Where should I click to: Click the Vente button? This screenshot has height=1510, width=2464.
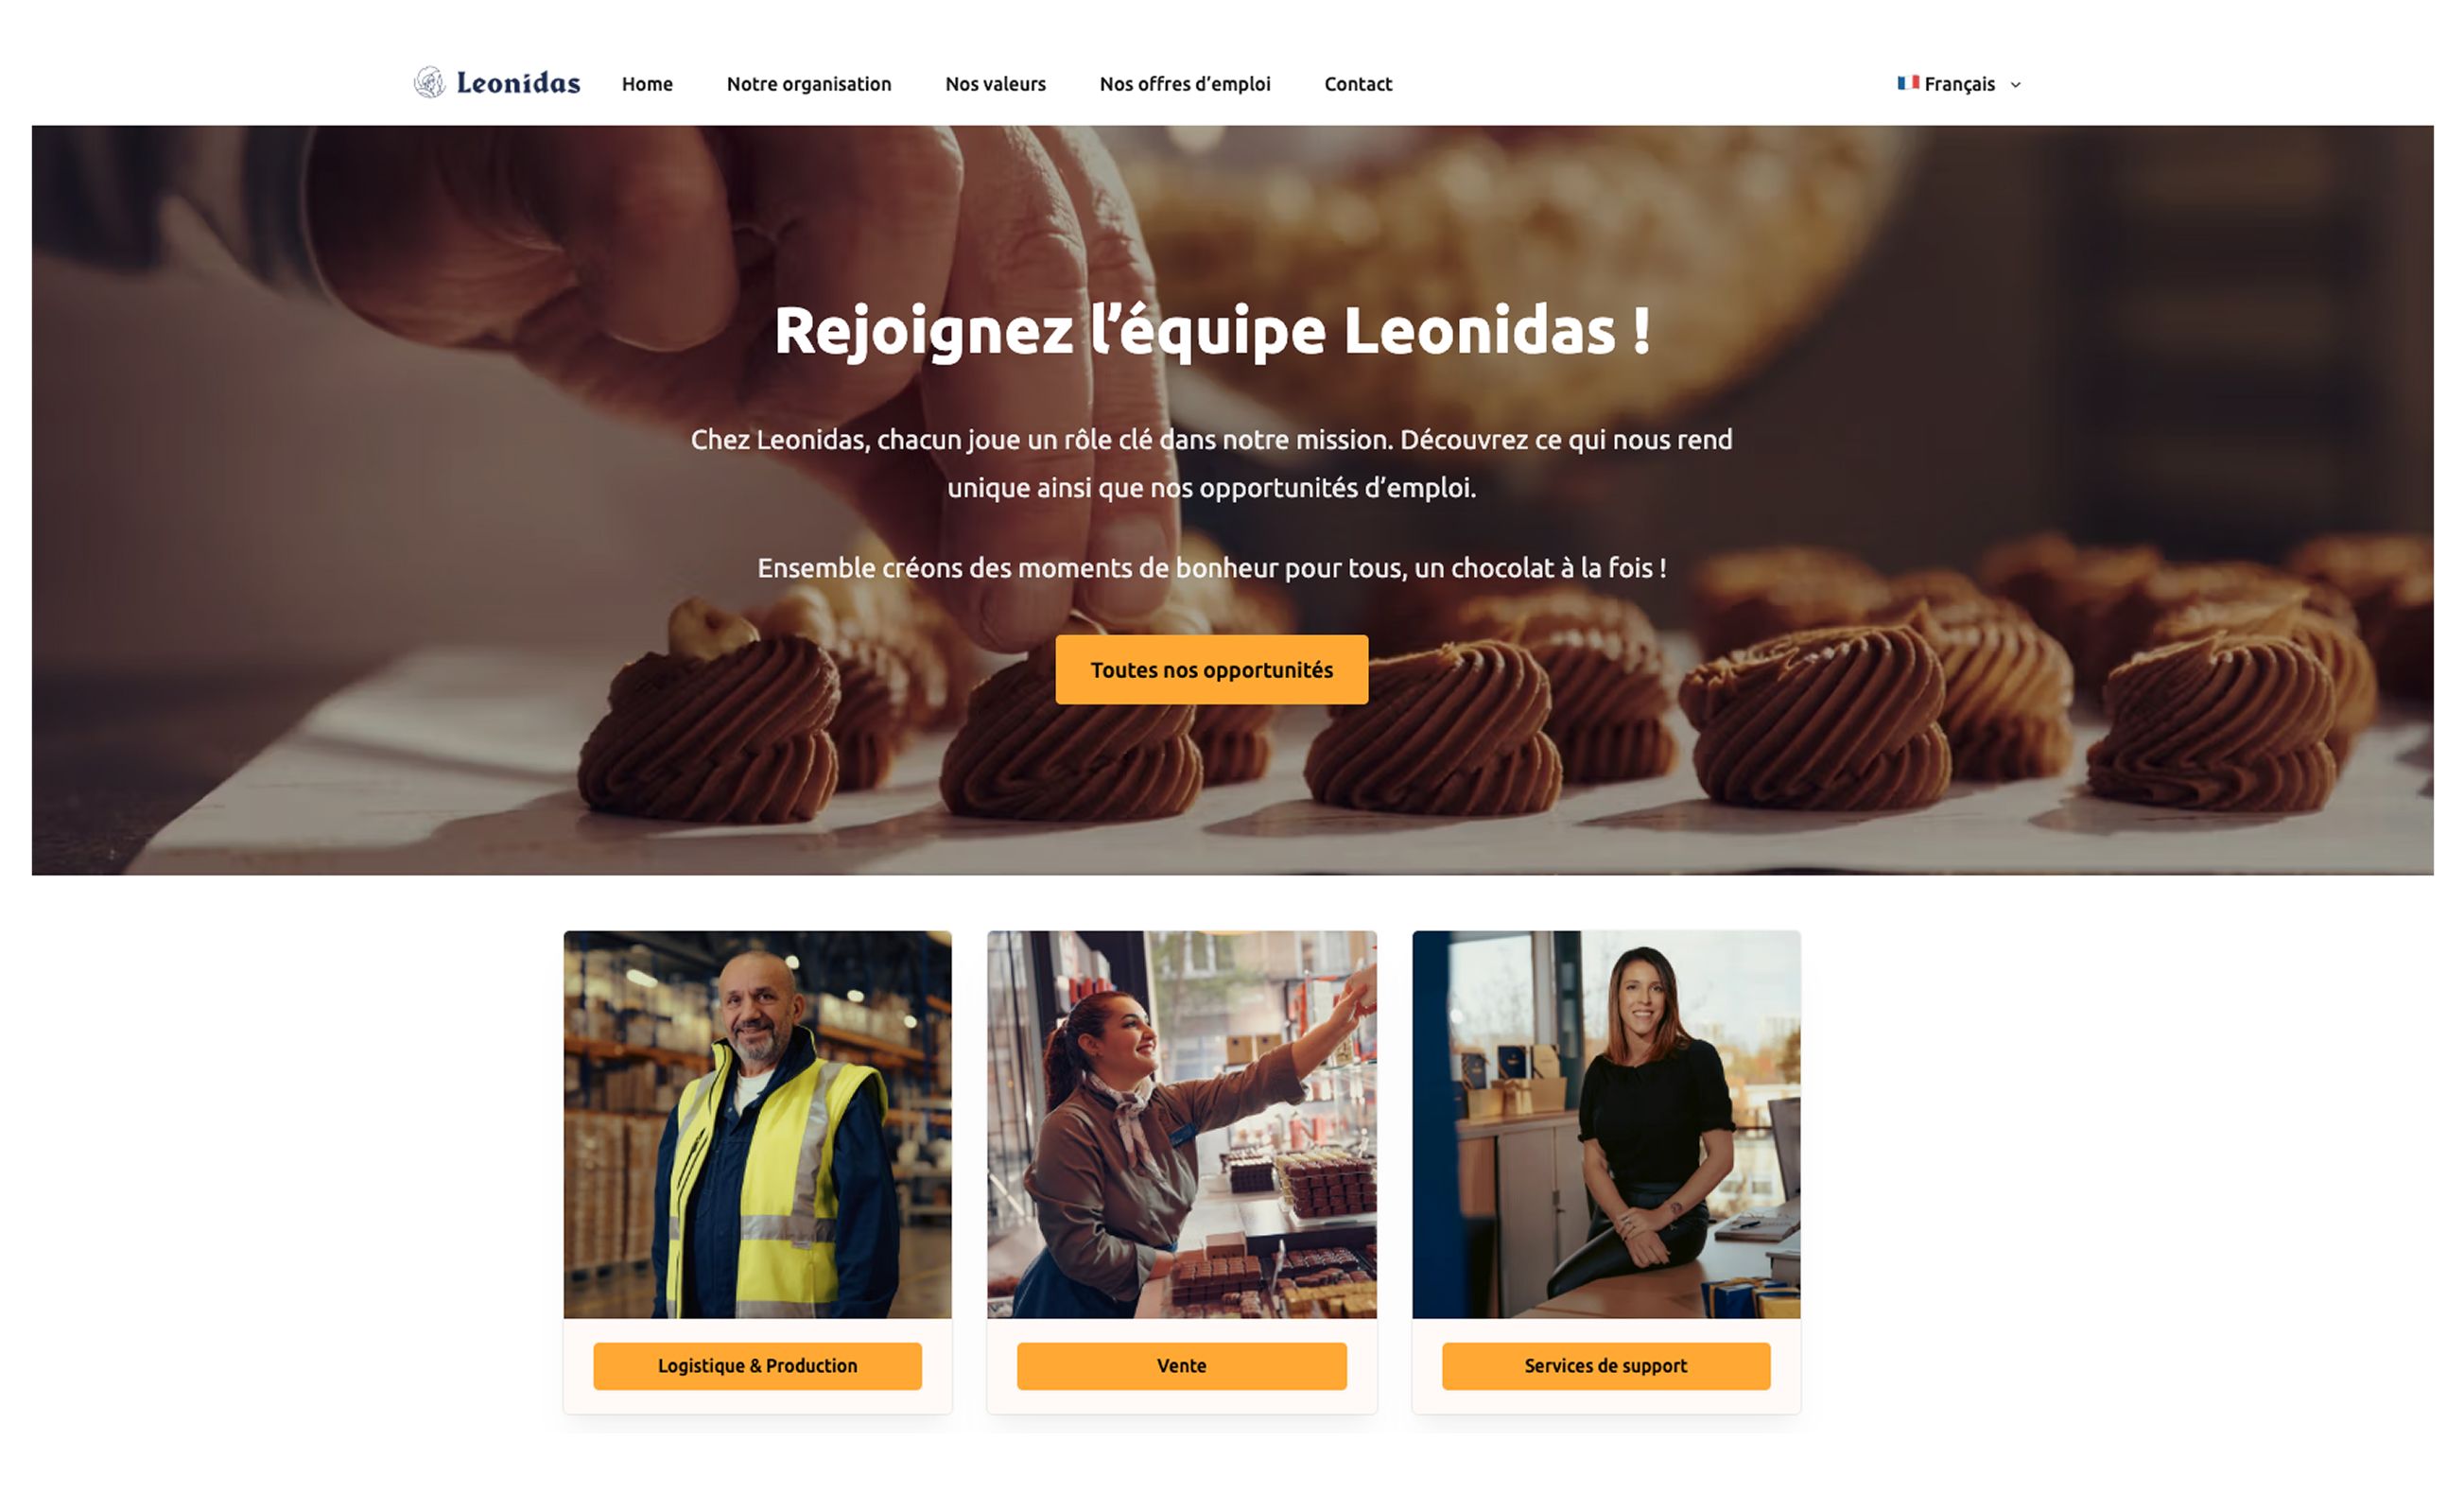[1181, 1365]
